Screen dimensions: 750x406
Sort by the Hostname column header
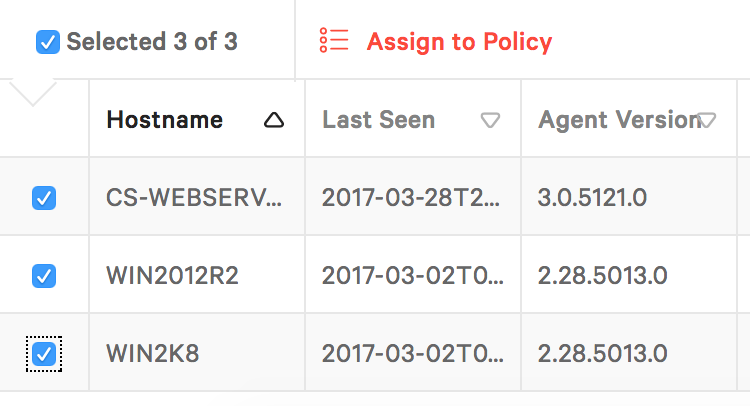[x=165, y=120]
